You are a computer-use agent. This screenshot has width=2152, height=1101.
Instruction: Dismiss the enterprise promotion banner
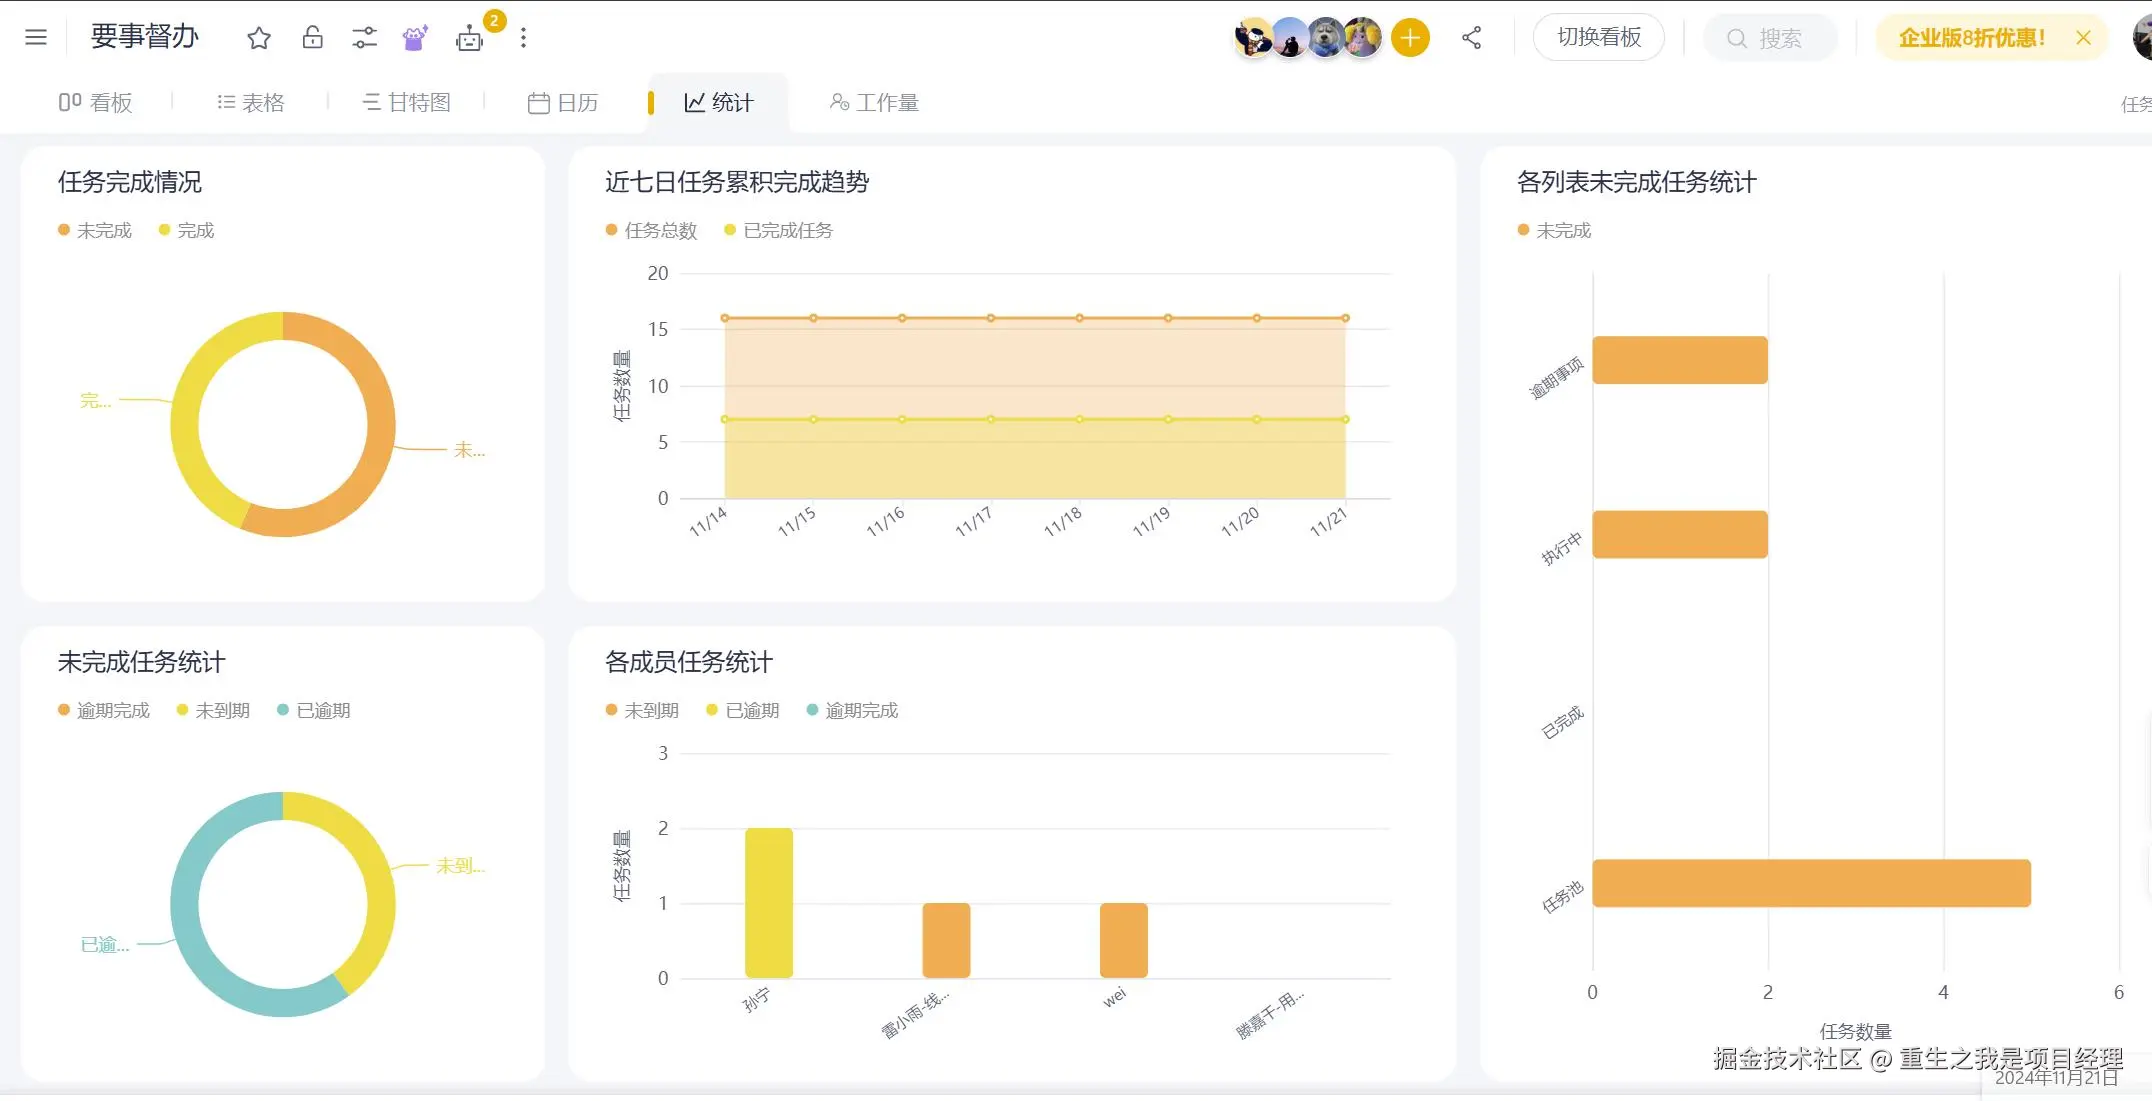2083,38
